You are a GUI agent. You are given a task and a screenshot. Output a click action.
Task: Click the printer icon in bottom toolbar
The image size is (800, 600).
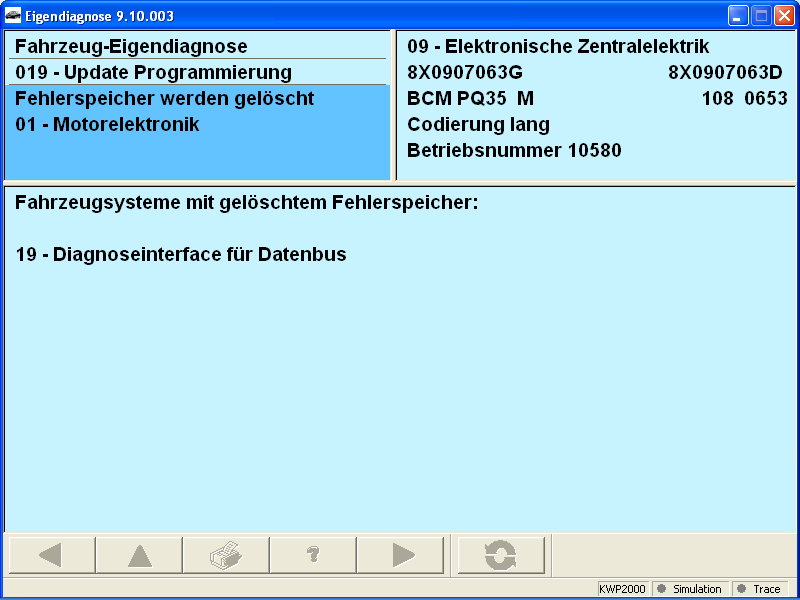(225, 555)
